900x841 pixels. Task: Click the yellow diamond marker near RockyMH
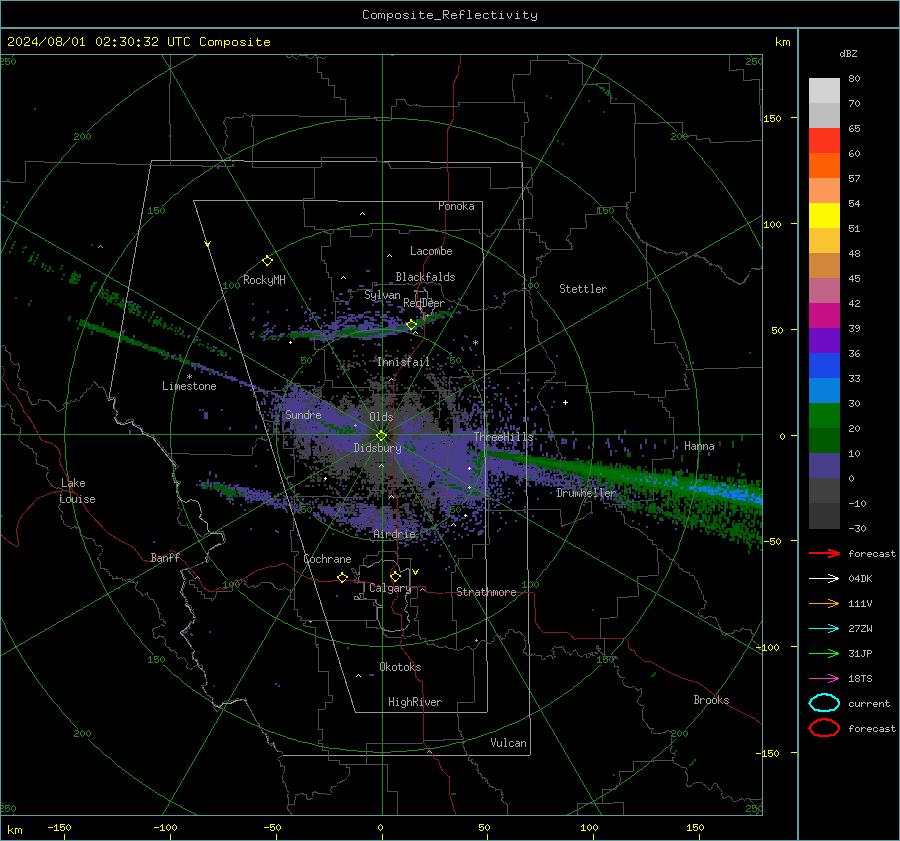pos(267,261)
